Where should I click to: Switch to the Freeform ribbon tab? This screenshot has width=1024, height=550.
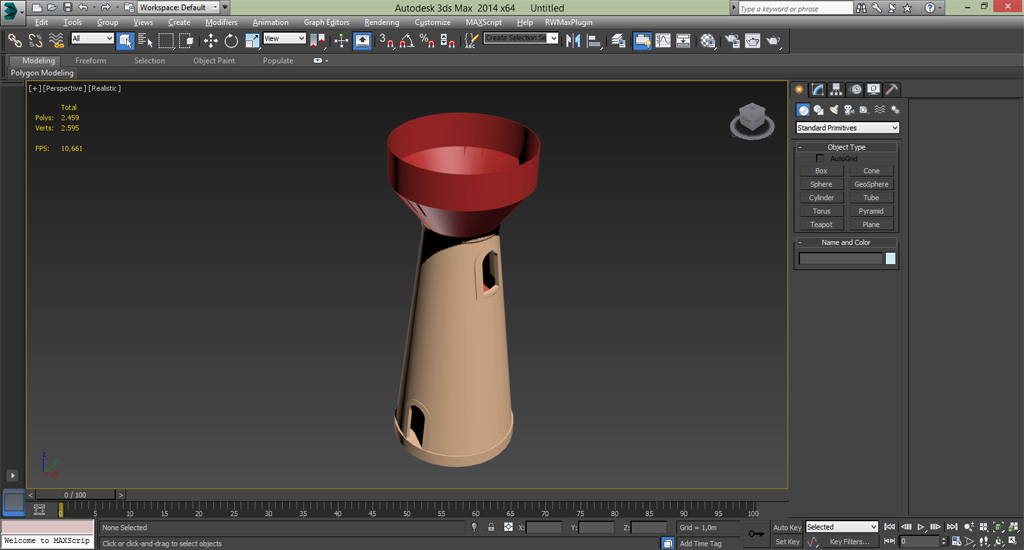pos(91,61)
